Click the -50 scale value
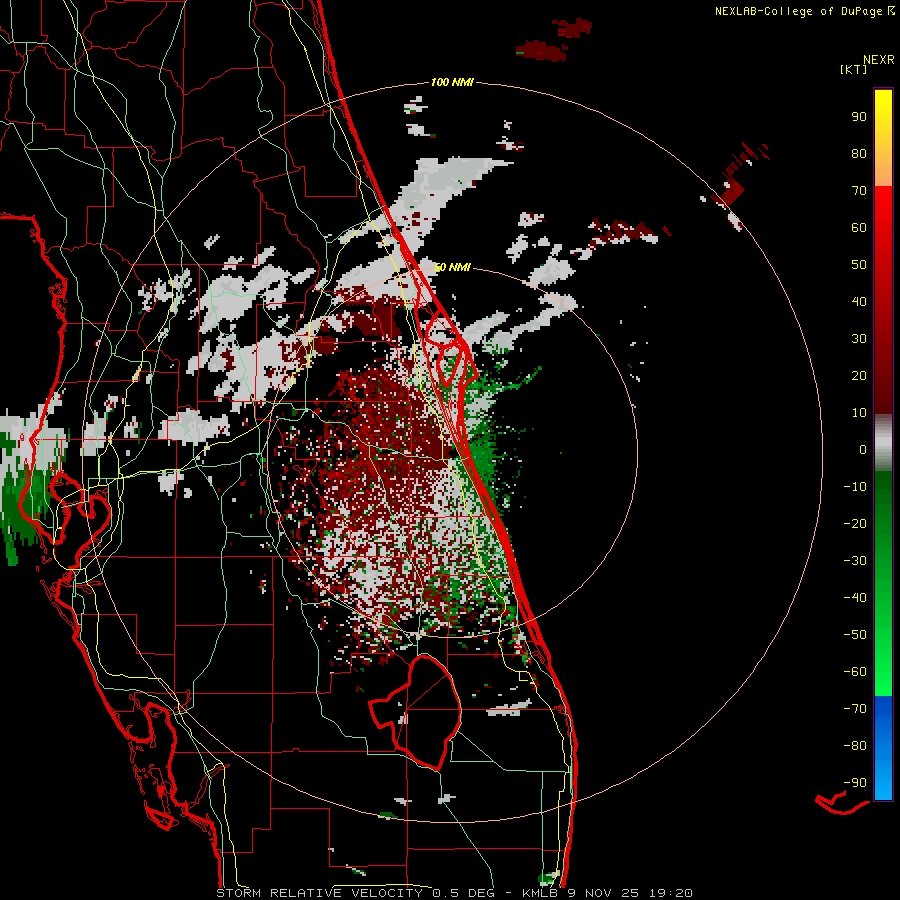 pos(855,635)
